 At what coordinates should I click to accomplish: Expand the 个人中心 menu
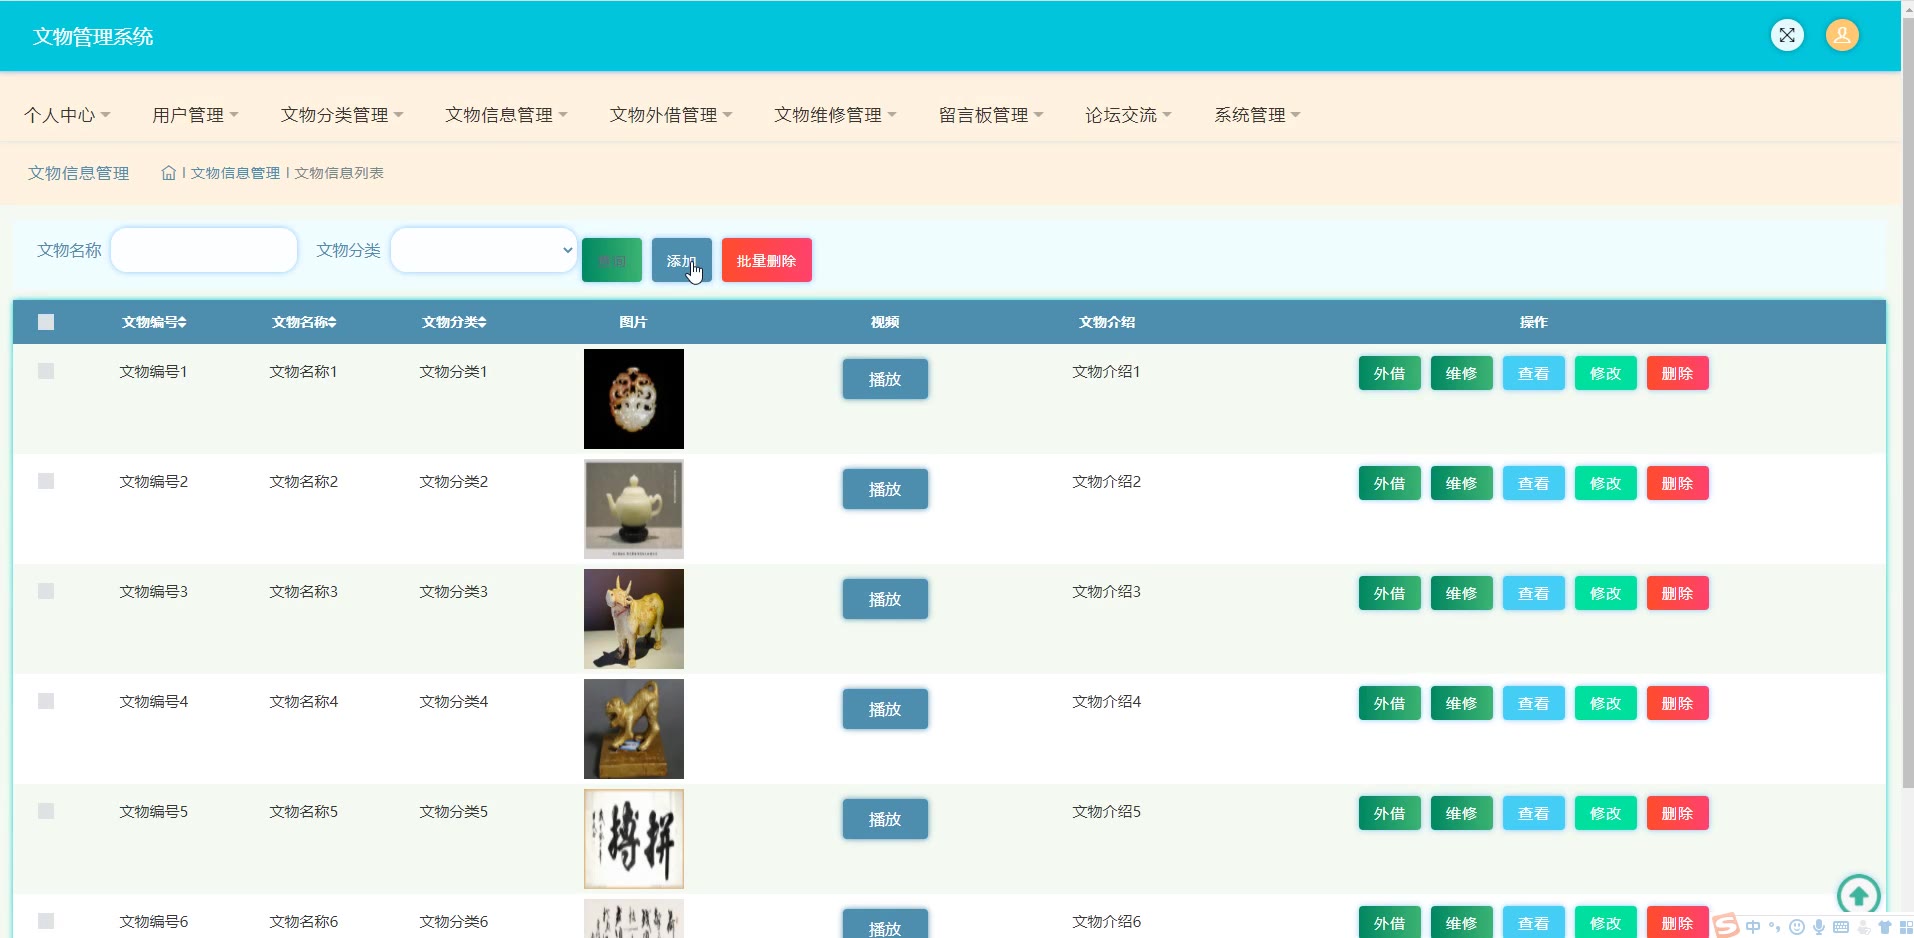point(67,115)
